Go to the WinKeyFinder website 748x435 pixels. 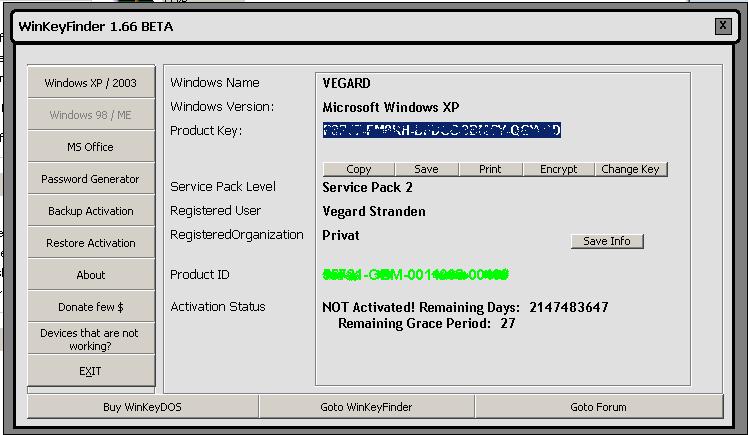(x=366, y=407)
